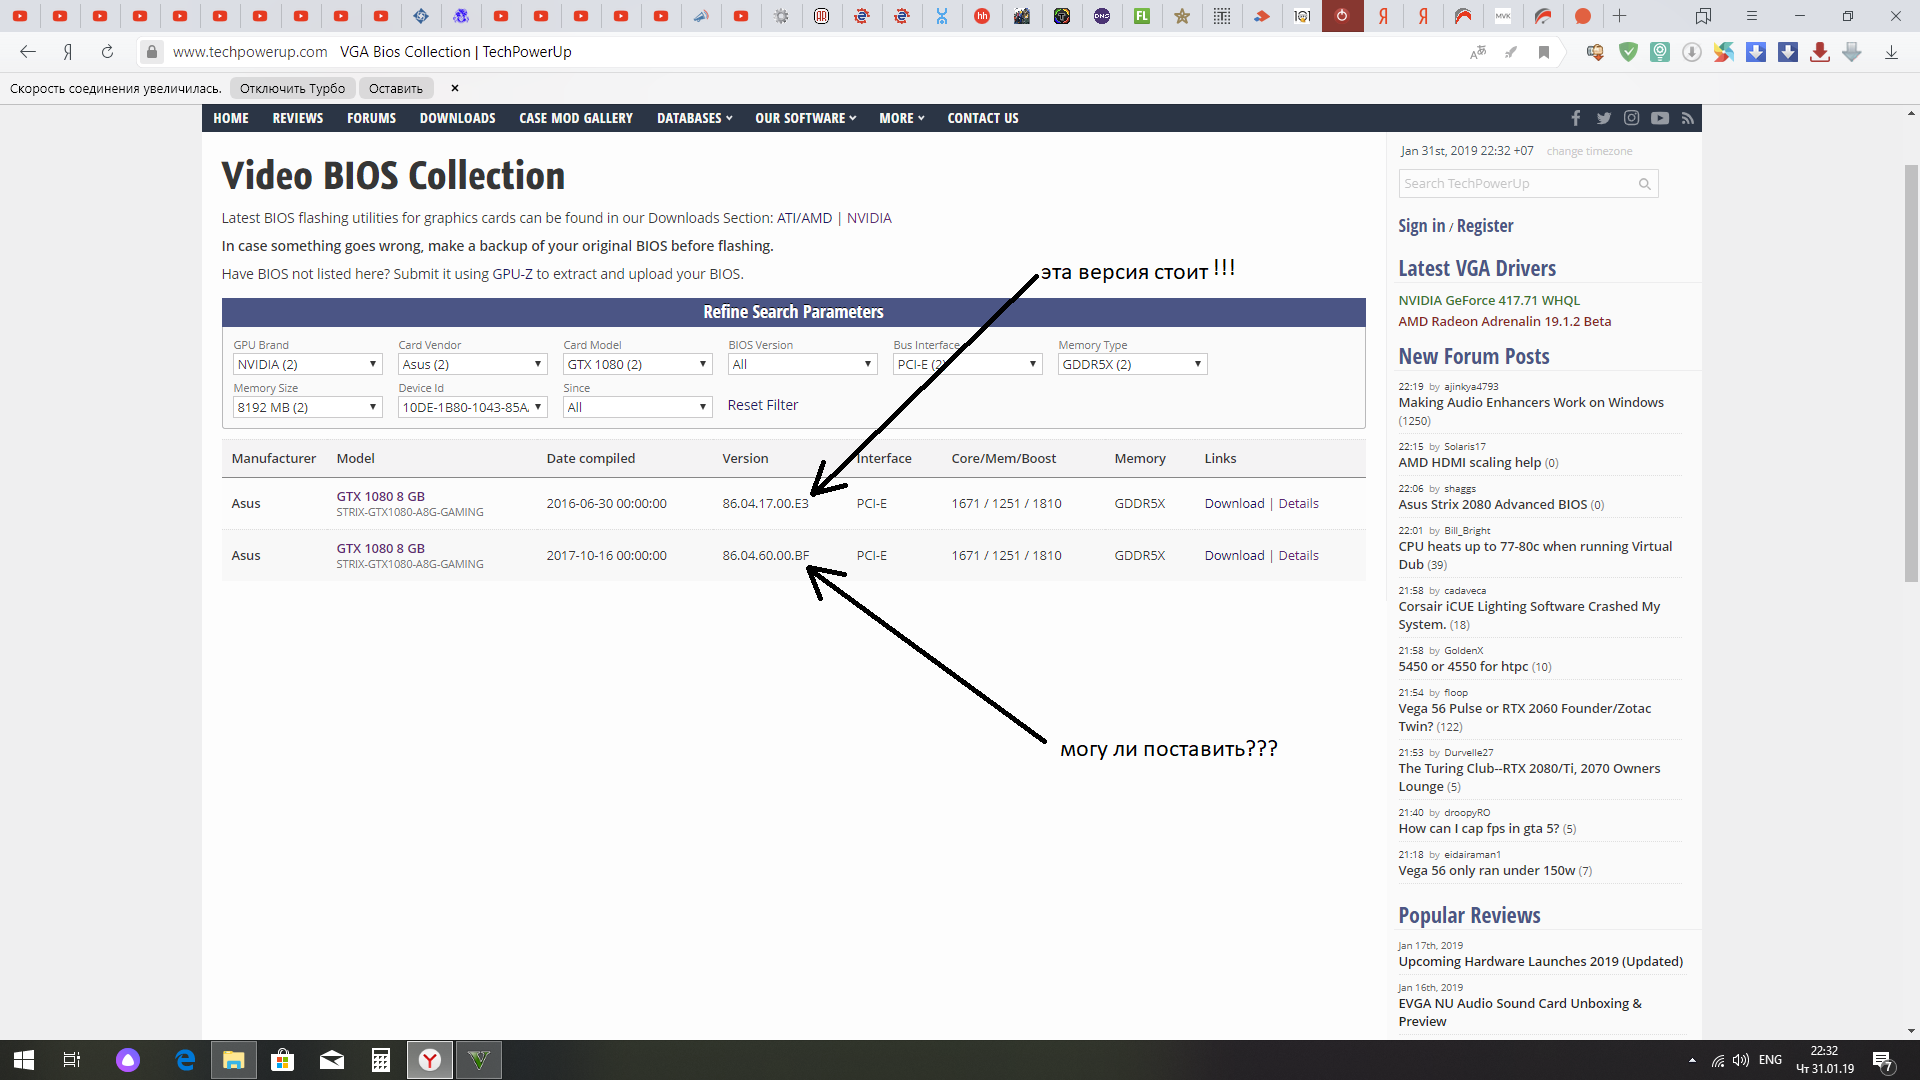The height and width of the screenshot is (1080, 1920).
Task: Open the BIOS Version dropdown
Action: tap(802, 365)
